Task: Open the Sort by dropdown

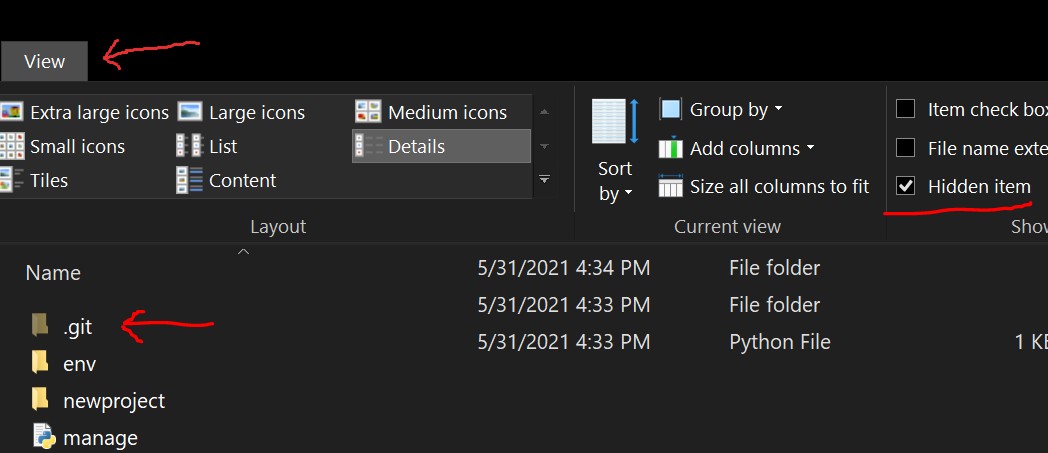Action: coord(615,182)
